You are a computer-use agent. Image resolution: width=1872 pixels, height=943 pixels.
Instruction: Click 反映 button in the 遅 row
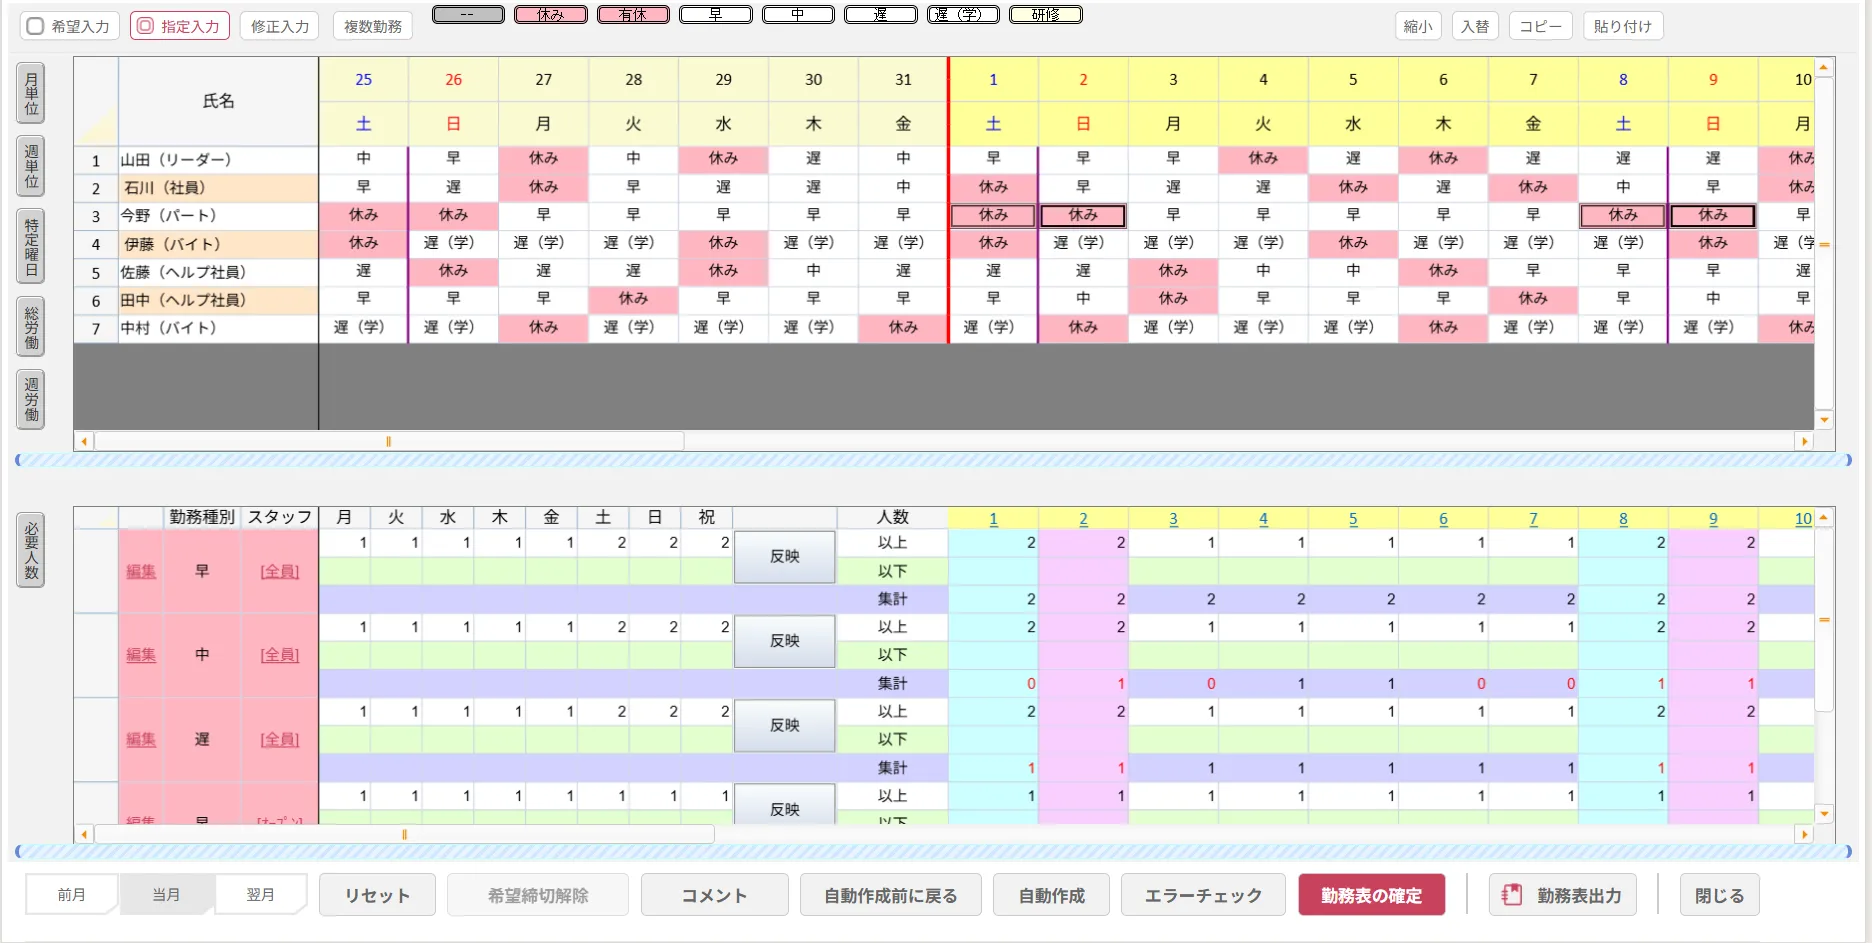784,726
